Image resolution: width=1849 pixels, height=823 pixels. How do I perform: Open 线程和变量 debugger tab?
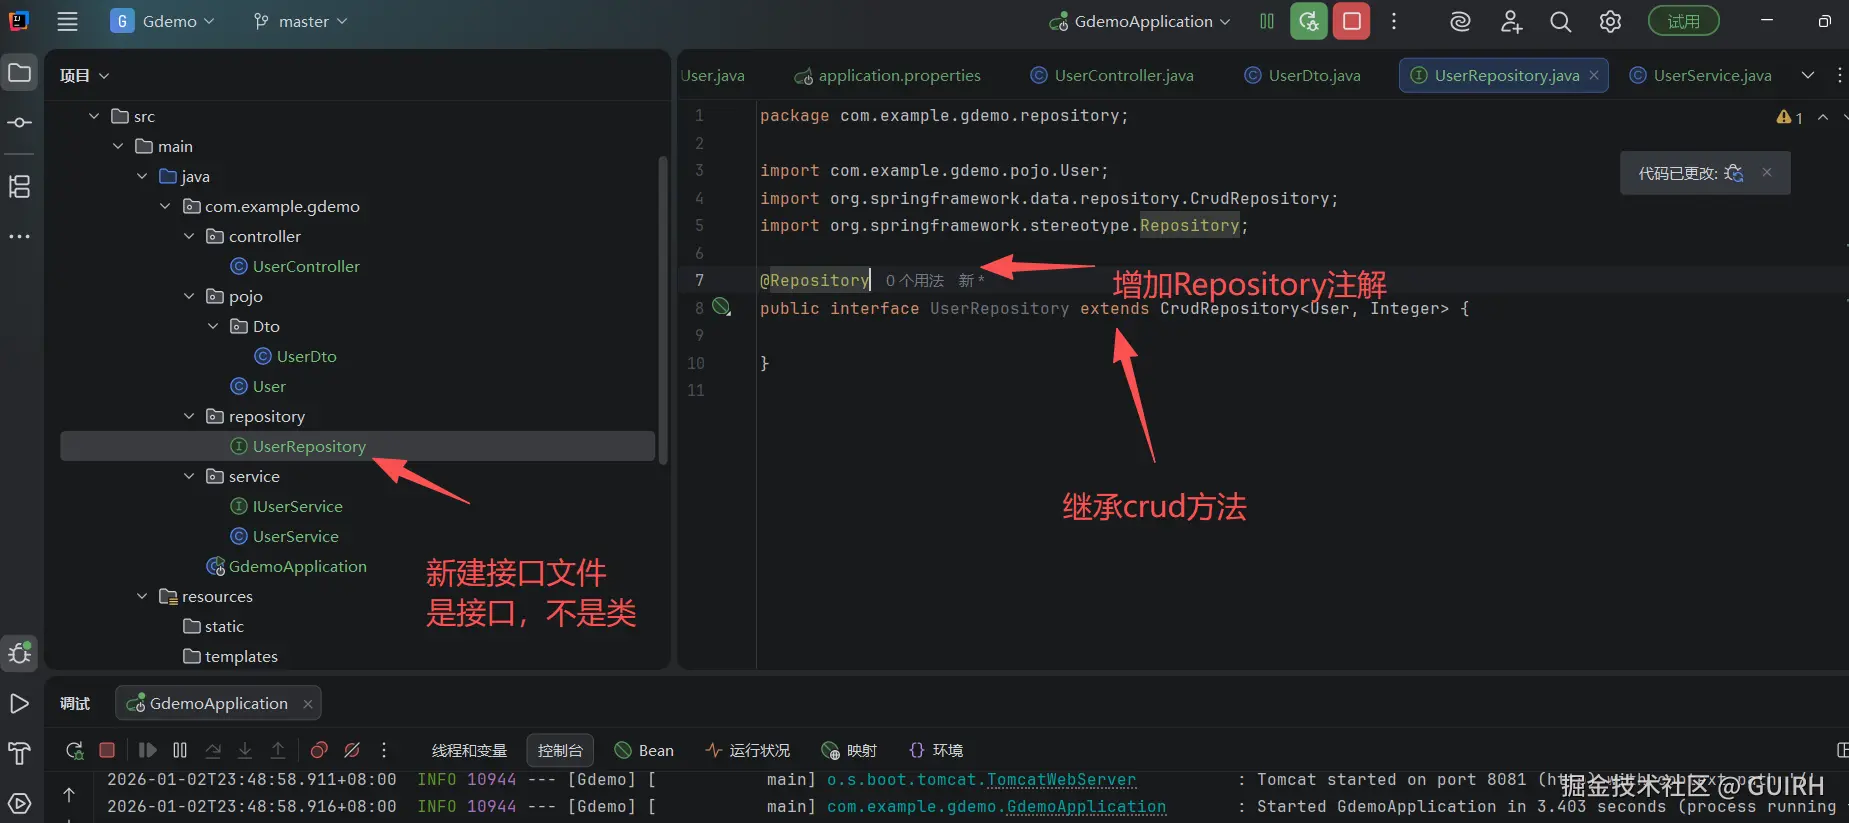(x=469, y=750)
